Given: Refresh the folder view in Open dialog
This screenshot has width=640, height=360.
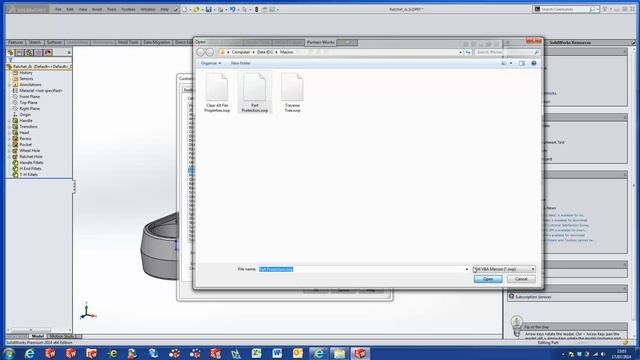Looking at the screenshot, I should pos(468,52).
